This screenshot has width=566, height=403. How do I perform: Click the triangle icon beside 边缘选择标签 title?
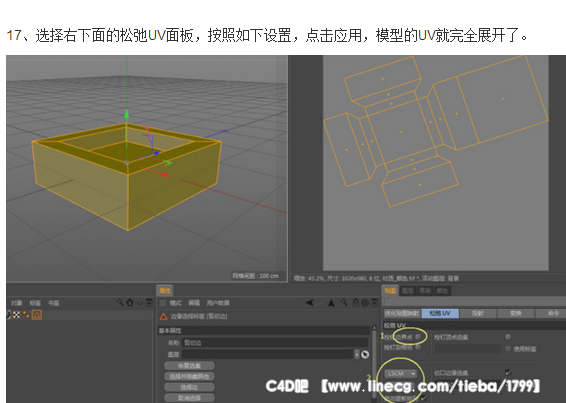pyautogui.click(x=163, y=317)
